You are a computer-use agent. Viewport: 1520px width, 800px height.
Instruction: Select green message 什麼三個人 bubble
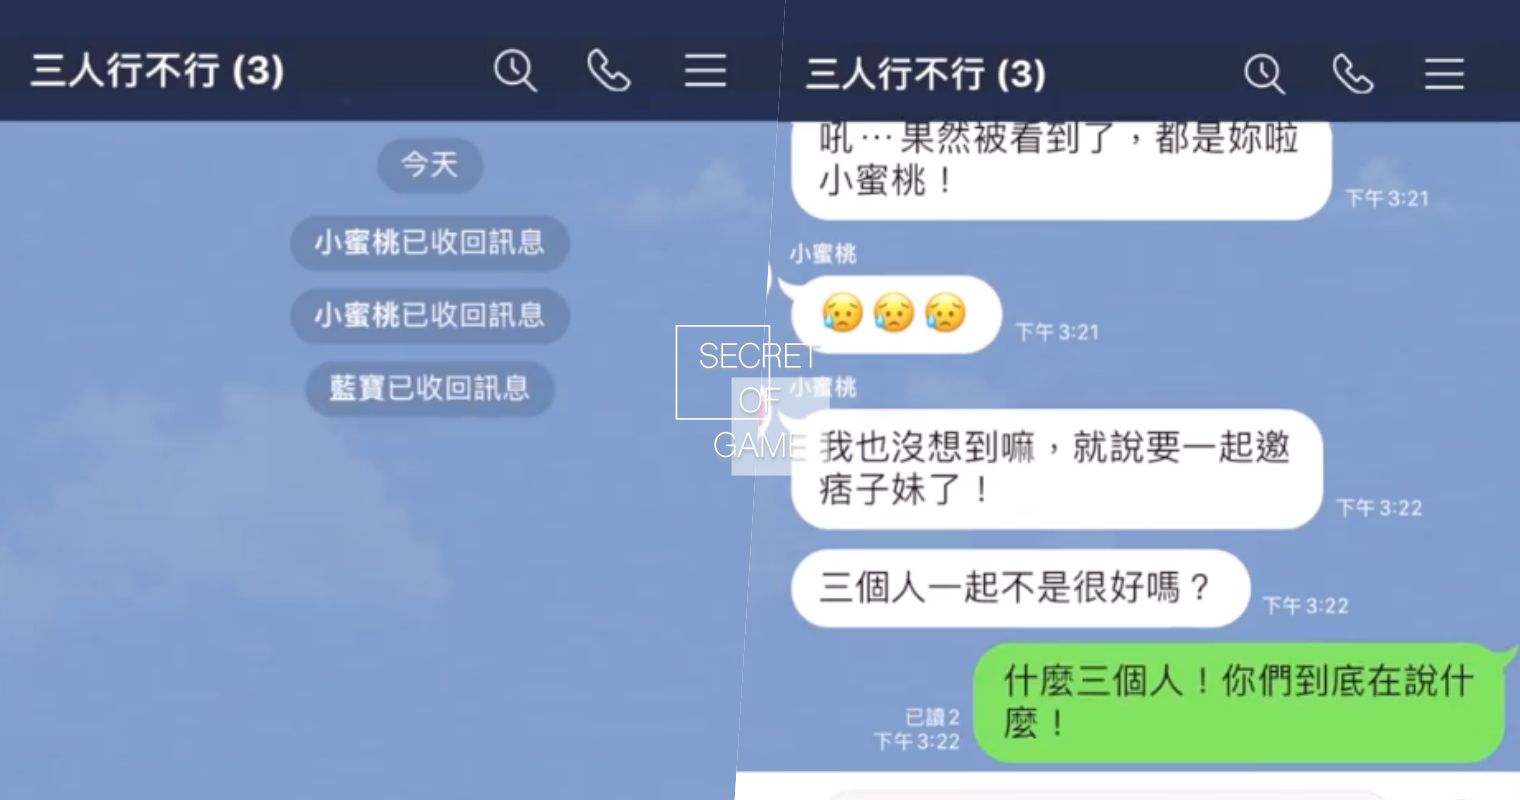pyautogui.click(x=1241, y=702)
